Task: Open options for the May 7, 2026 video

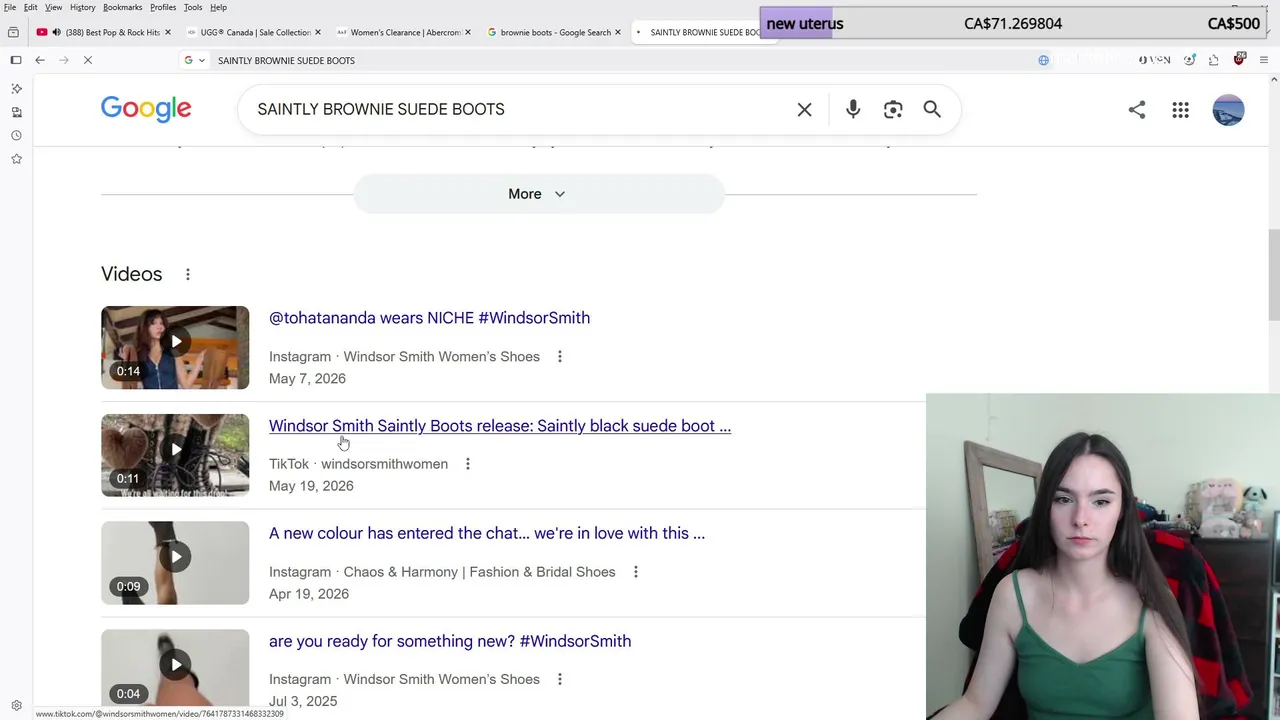Action: [560, 356]
